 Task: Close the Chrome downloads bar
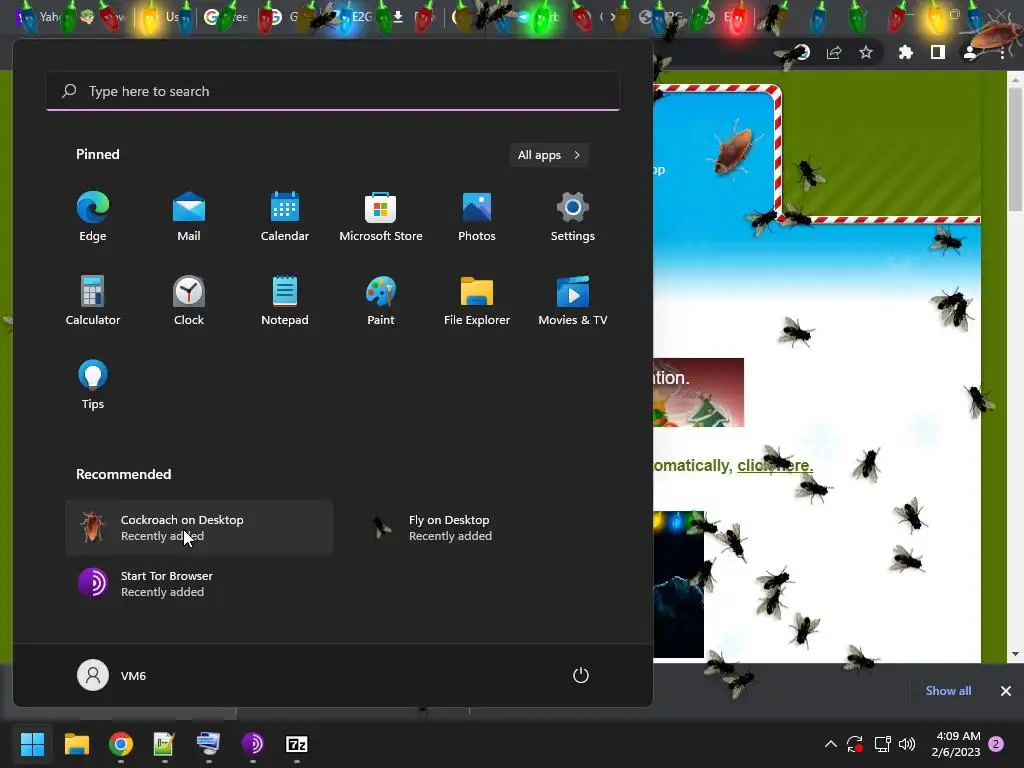(1006, 690)
